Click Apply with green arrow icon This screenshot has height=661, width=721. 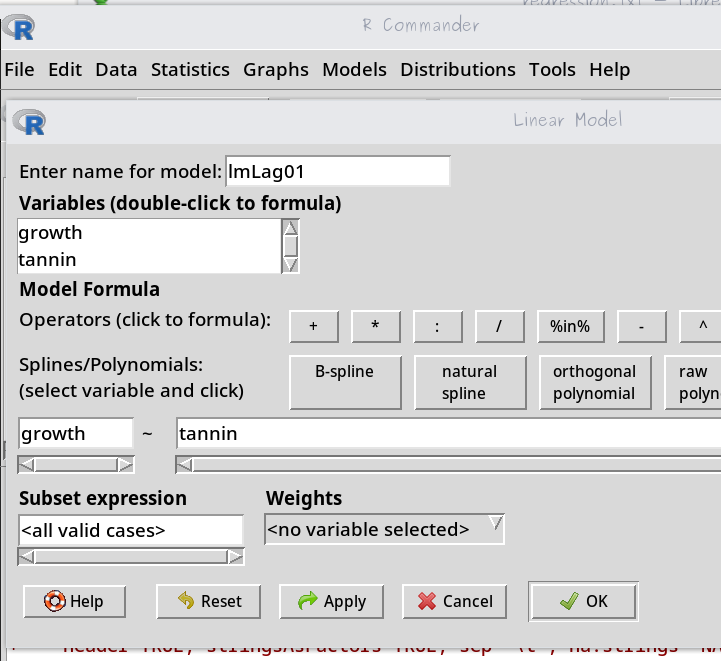click(x=330, y=601)
